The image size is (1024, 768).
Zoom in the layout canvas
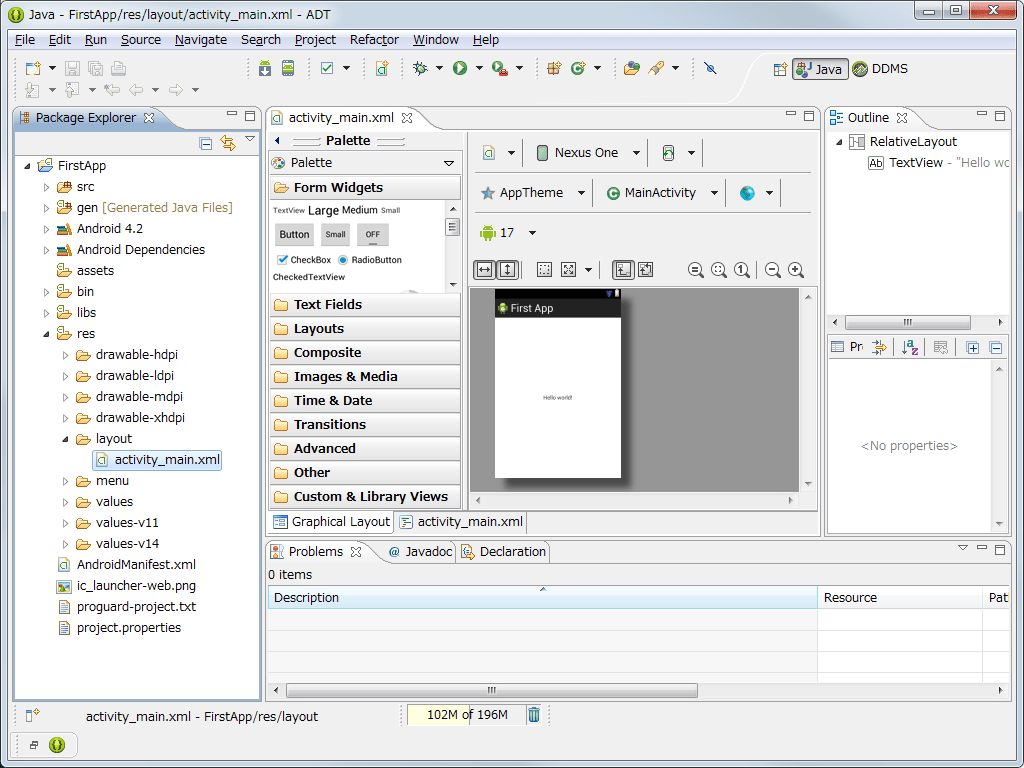(x=796, y=270)
